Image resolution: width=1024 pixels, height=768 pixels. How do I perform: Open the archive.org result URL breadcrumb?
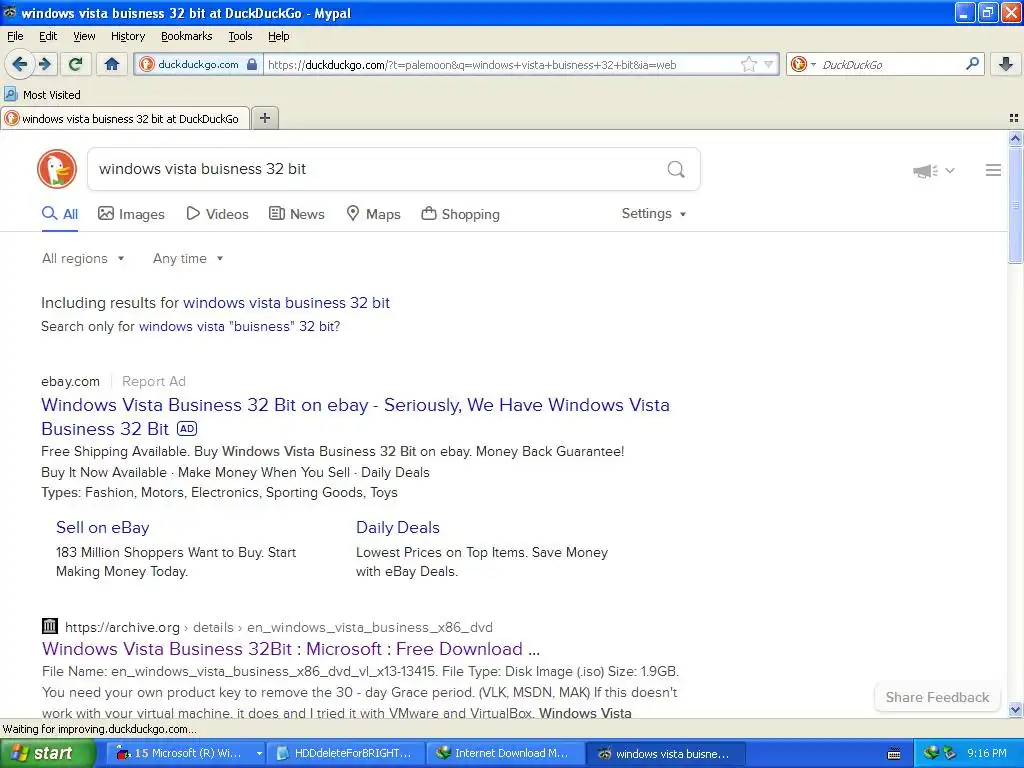point(279,628)
